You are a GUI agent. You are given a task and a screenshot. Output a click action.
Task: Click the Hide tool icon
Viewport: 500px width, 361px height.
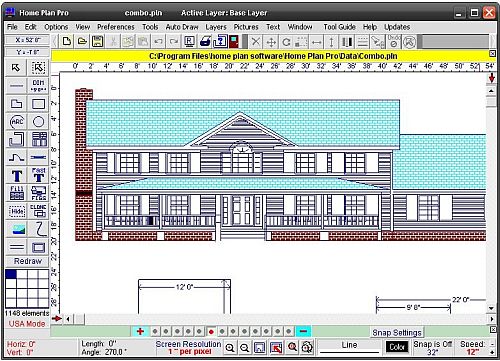pyautogui.click(x=16, y=211)
